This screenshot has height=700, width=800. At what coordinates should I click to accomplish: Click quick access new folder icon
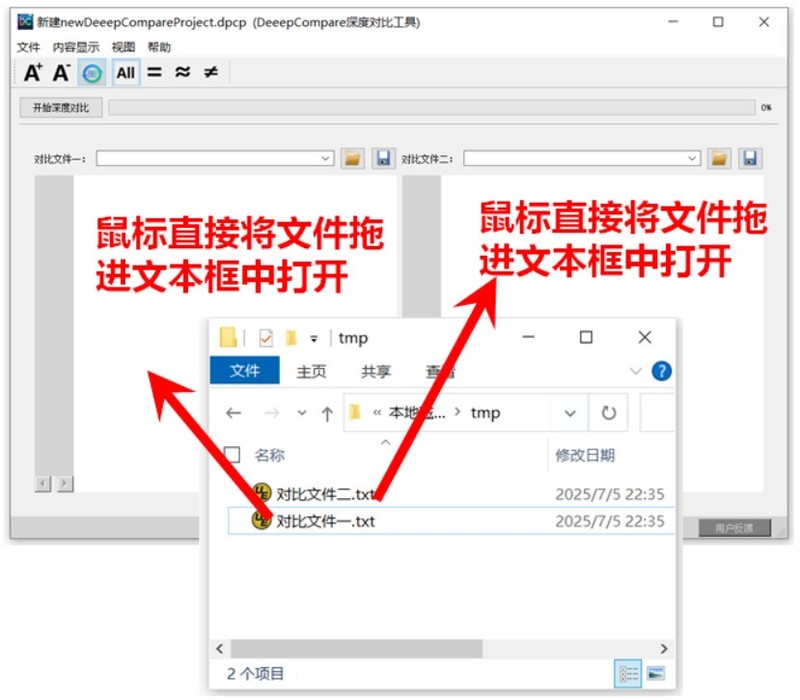[x=291, y=338]
